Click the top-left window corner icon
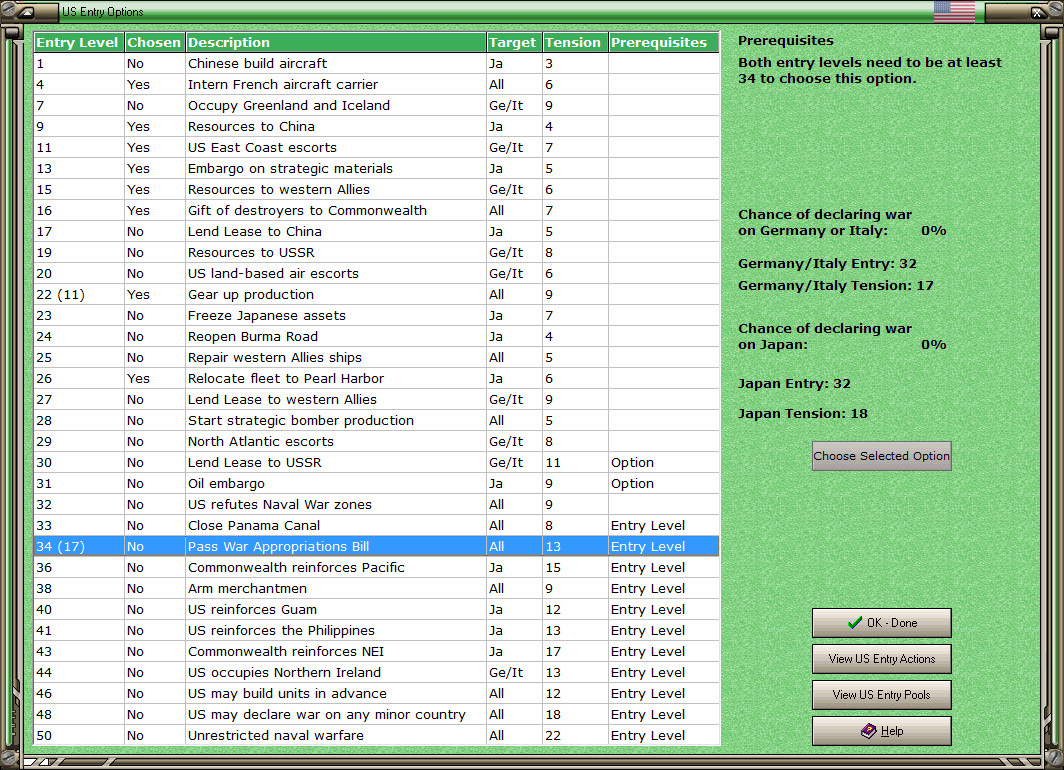 [x=27, y=12]
